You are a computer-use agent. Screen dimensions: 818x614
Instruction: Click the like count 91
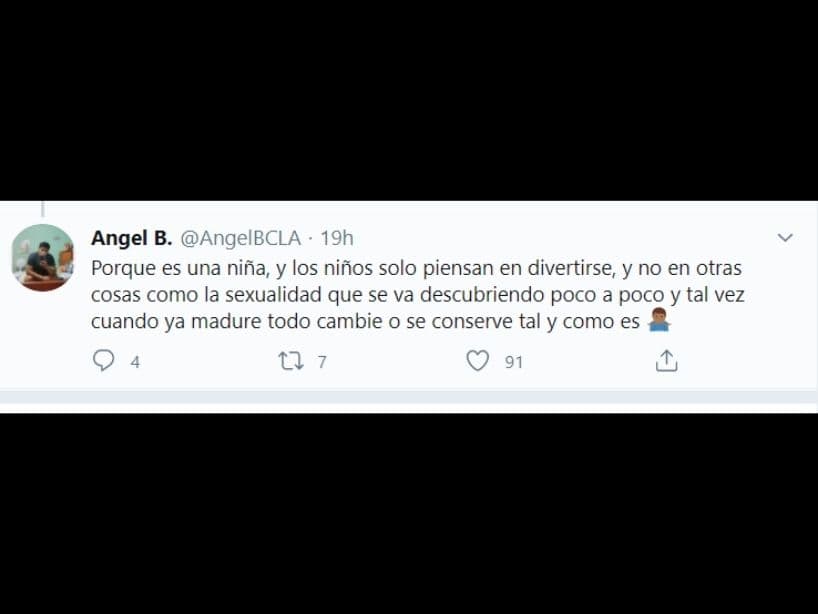[513, 362]
